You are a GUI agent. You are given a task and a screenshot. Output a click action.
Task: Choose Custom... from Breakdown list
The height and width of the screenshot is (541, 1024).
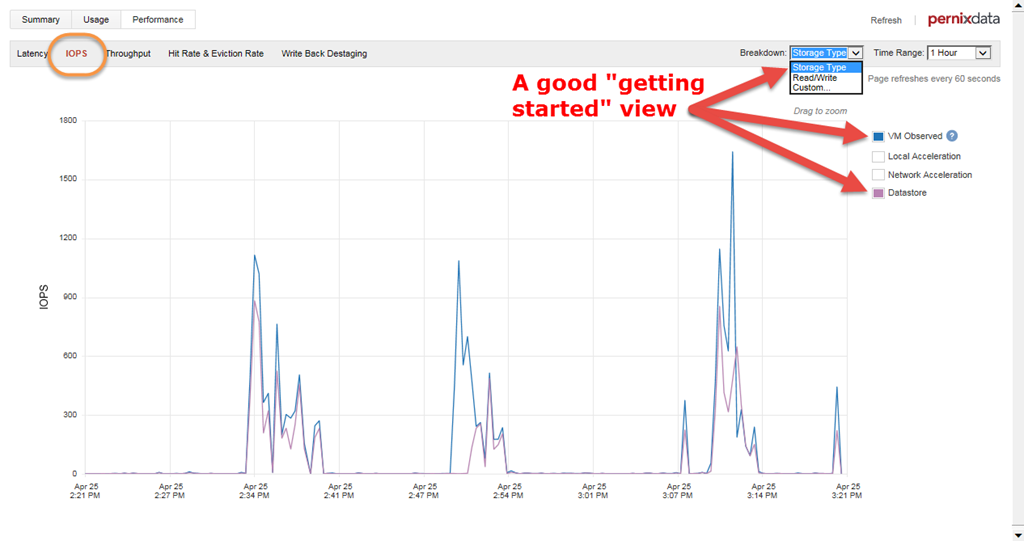click(812, 88)
